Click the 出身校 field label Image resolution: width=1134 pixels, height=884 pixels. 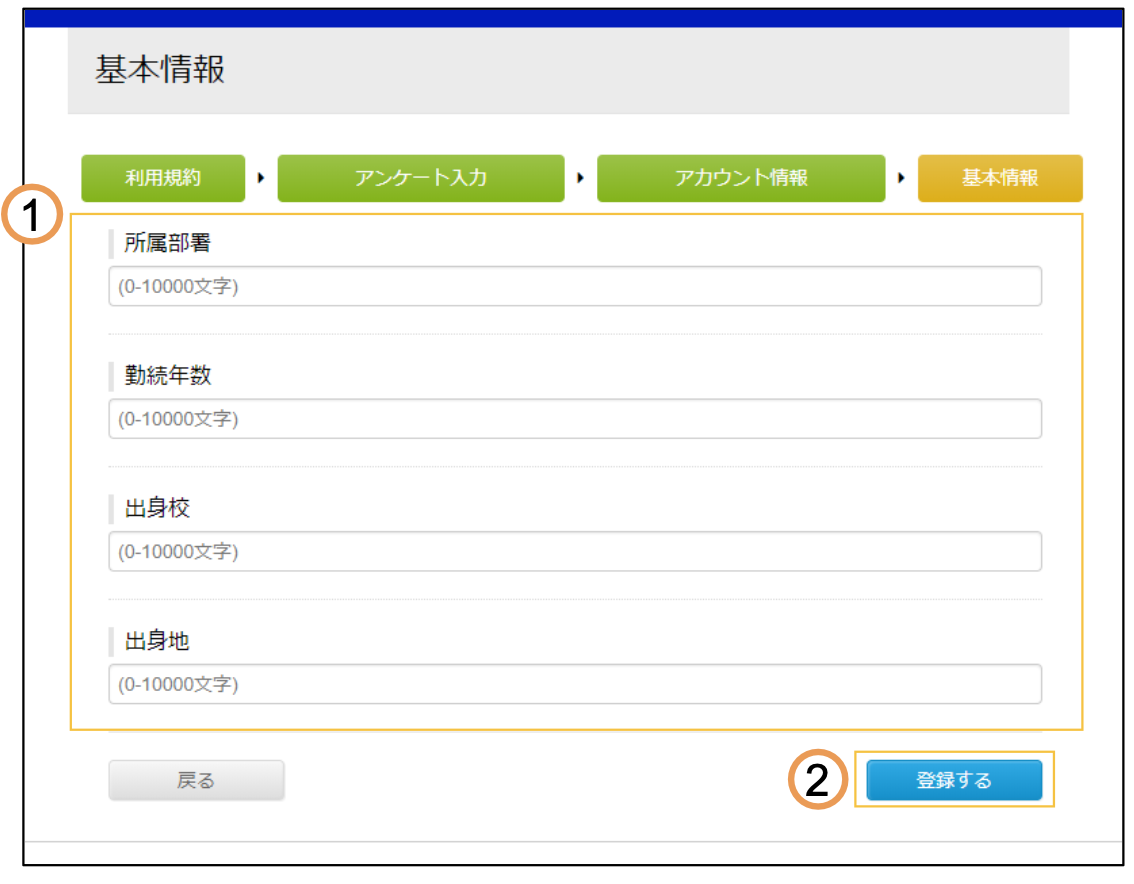click(157, 508)
